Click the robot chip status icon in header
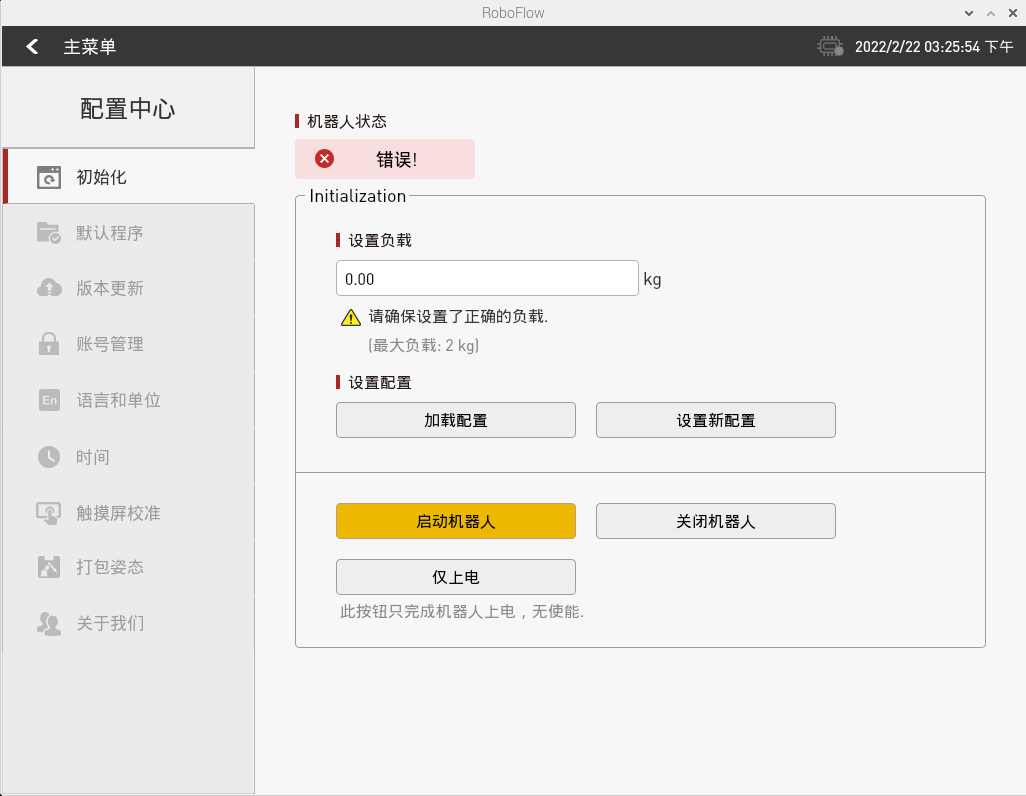The height and width of the screenshot is (796, 1026). click(x=830, y=47)
